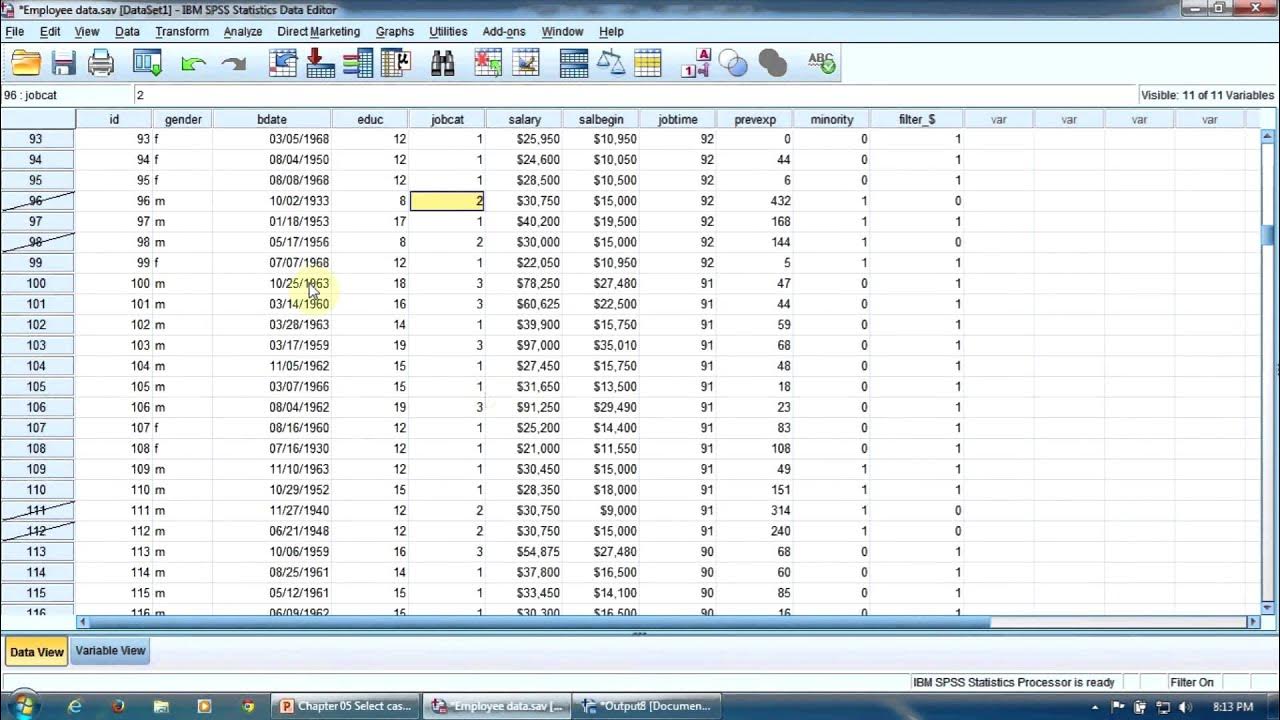Click the green Undo arrow
Viewport: 1280px width, 720px height.
(193, 65)
